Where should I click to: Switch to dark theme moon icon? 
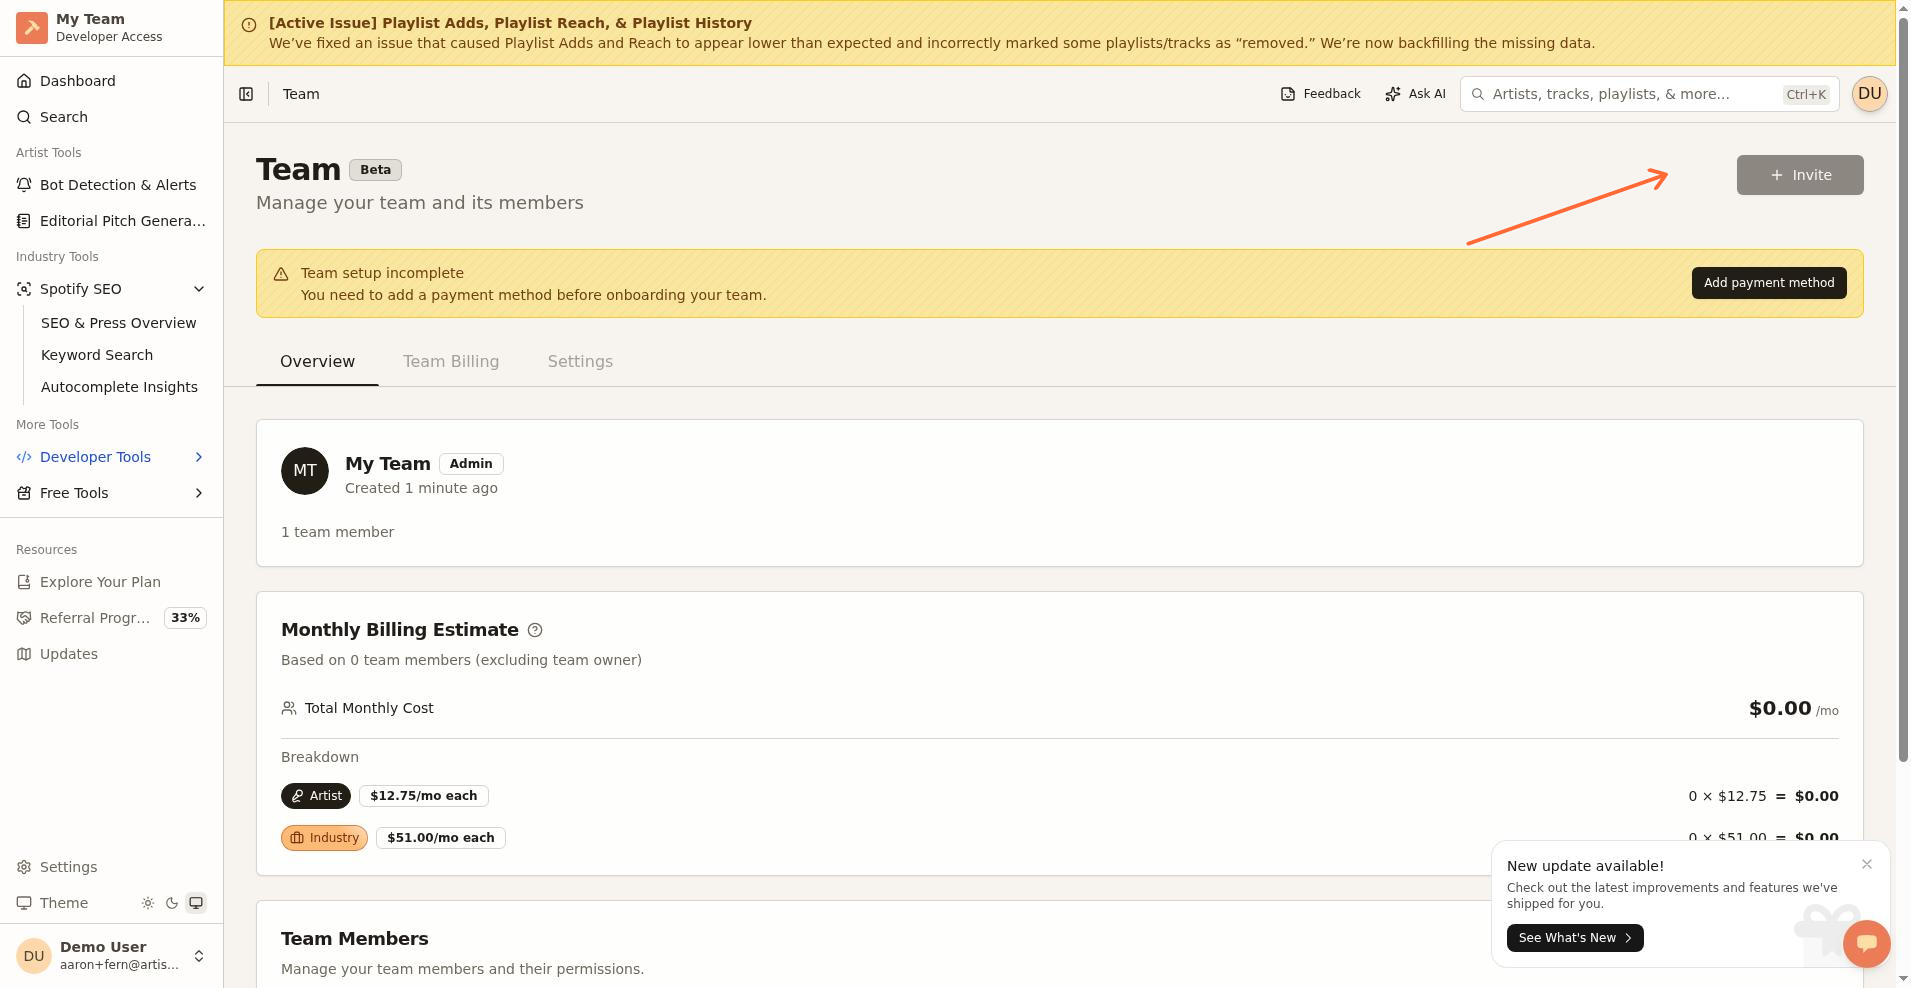click(x=172, y=903)
